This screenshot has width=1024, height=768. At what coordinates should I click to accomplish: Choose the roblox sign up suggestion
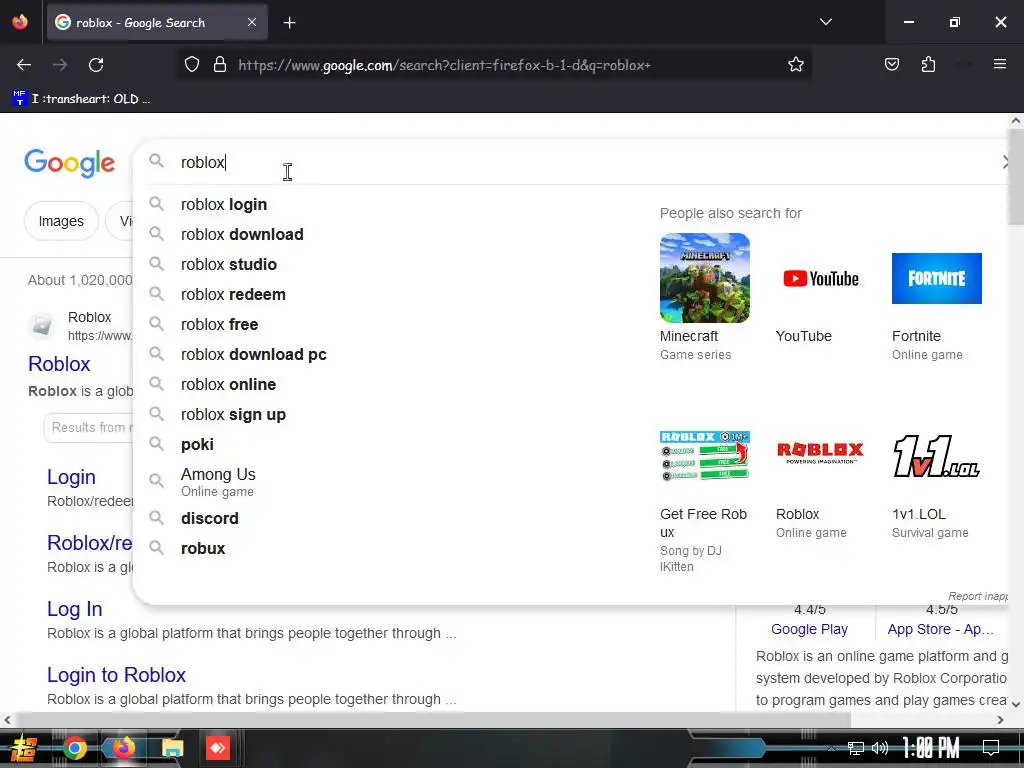click(x=233, y=415)
